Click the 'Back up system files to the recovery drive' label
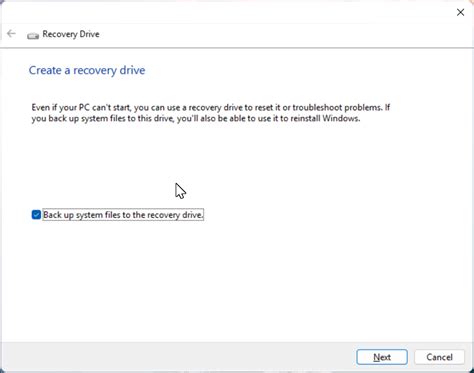This screenshot has height=373, width=474. pyautogui.click(x=123, y=215)
